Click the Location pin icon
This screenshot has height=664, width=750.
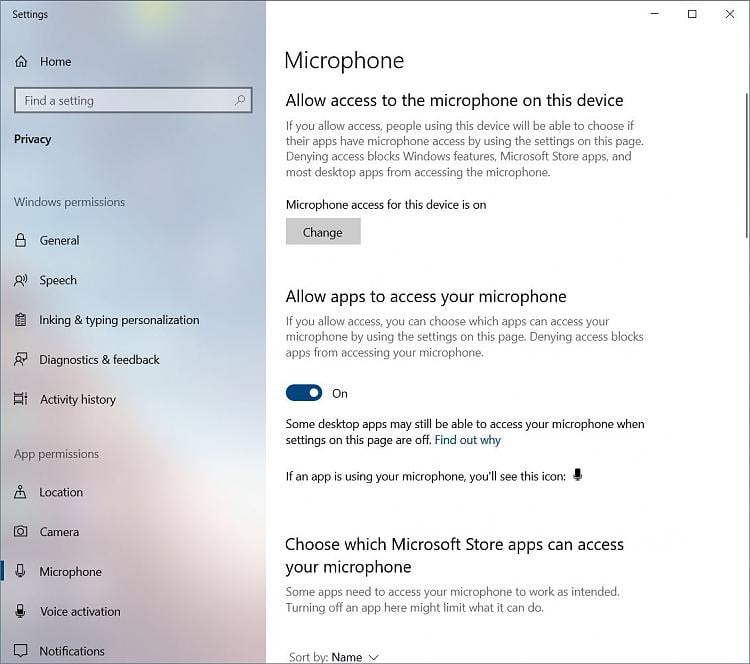tap(20, 492)
